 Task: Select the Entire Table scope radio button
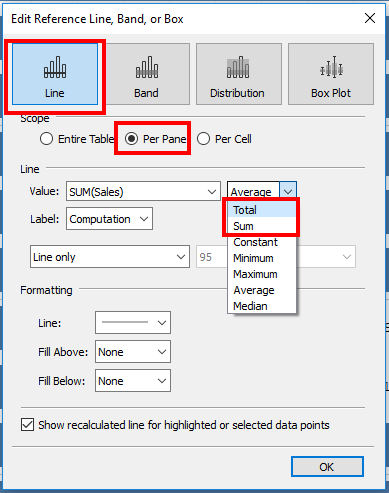pos(46,139)
